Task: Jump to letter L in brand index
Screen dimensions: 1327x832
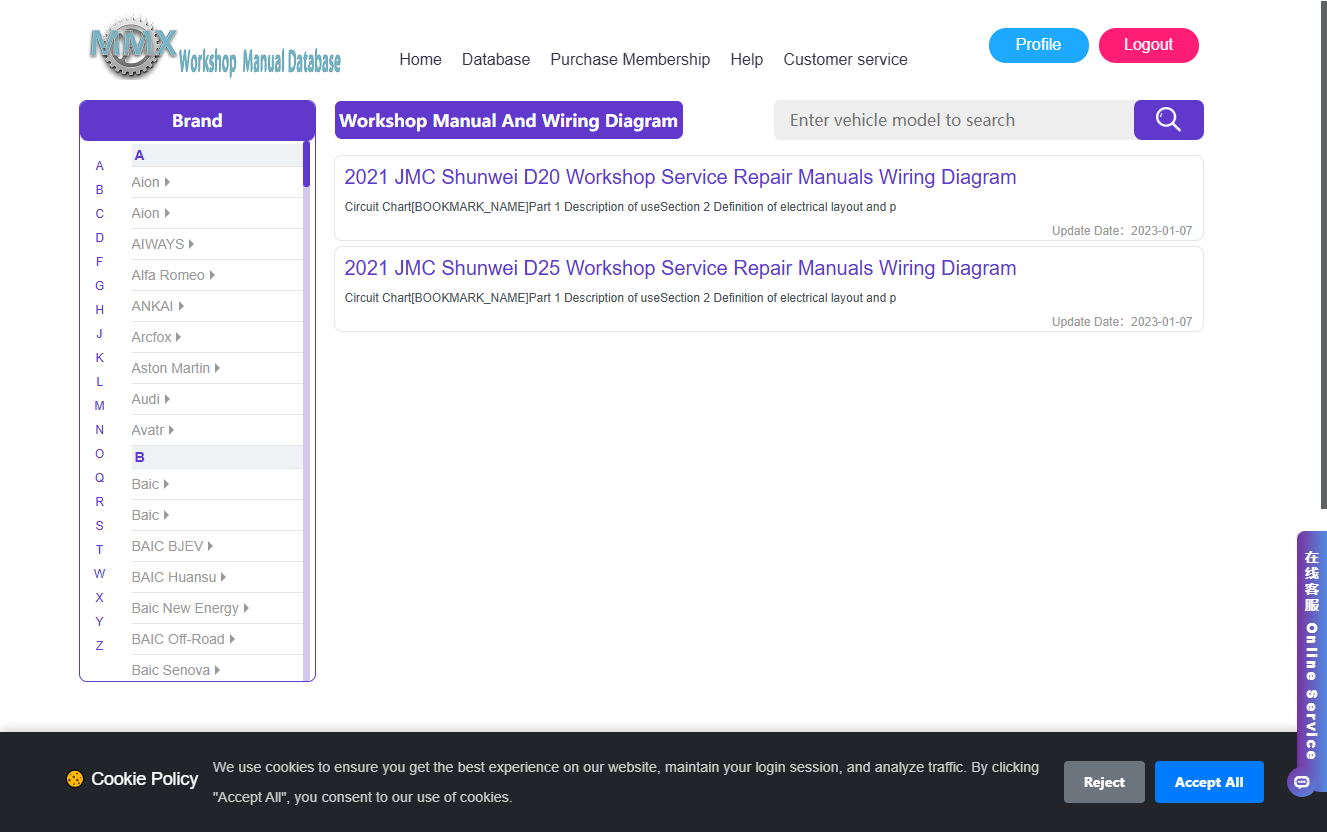Action: (100, 382)
